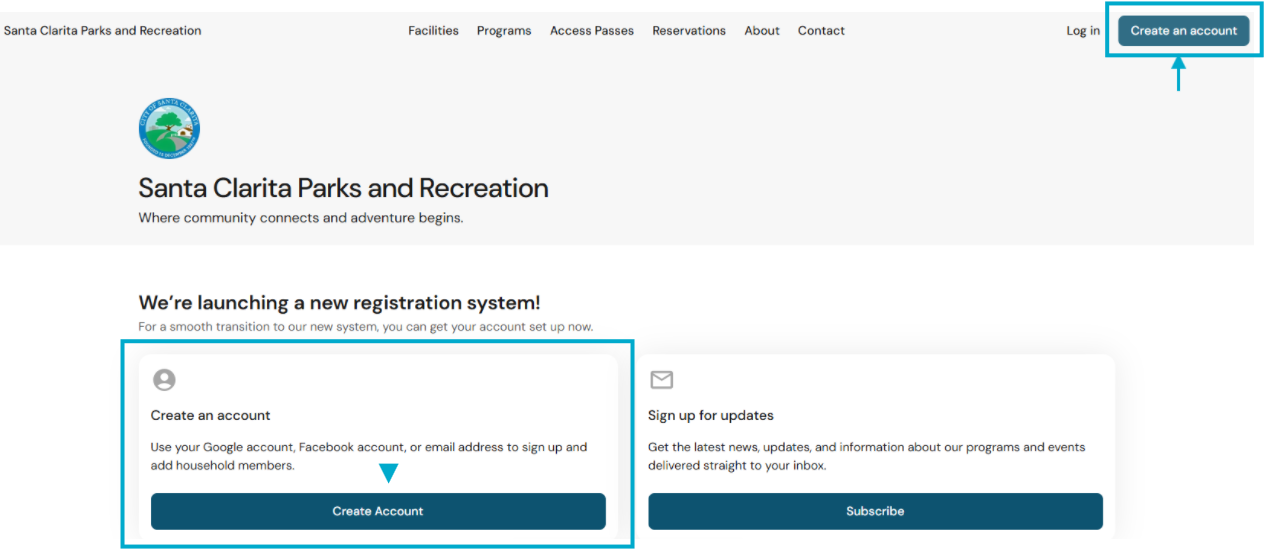
Task: Open the Facilities menu item
Action: [x=433, y=31]
